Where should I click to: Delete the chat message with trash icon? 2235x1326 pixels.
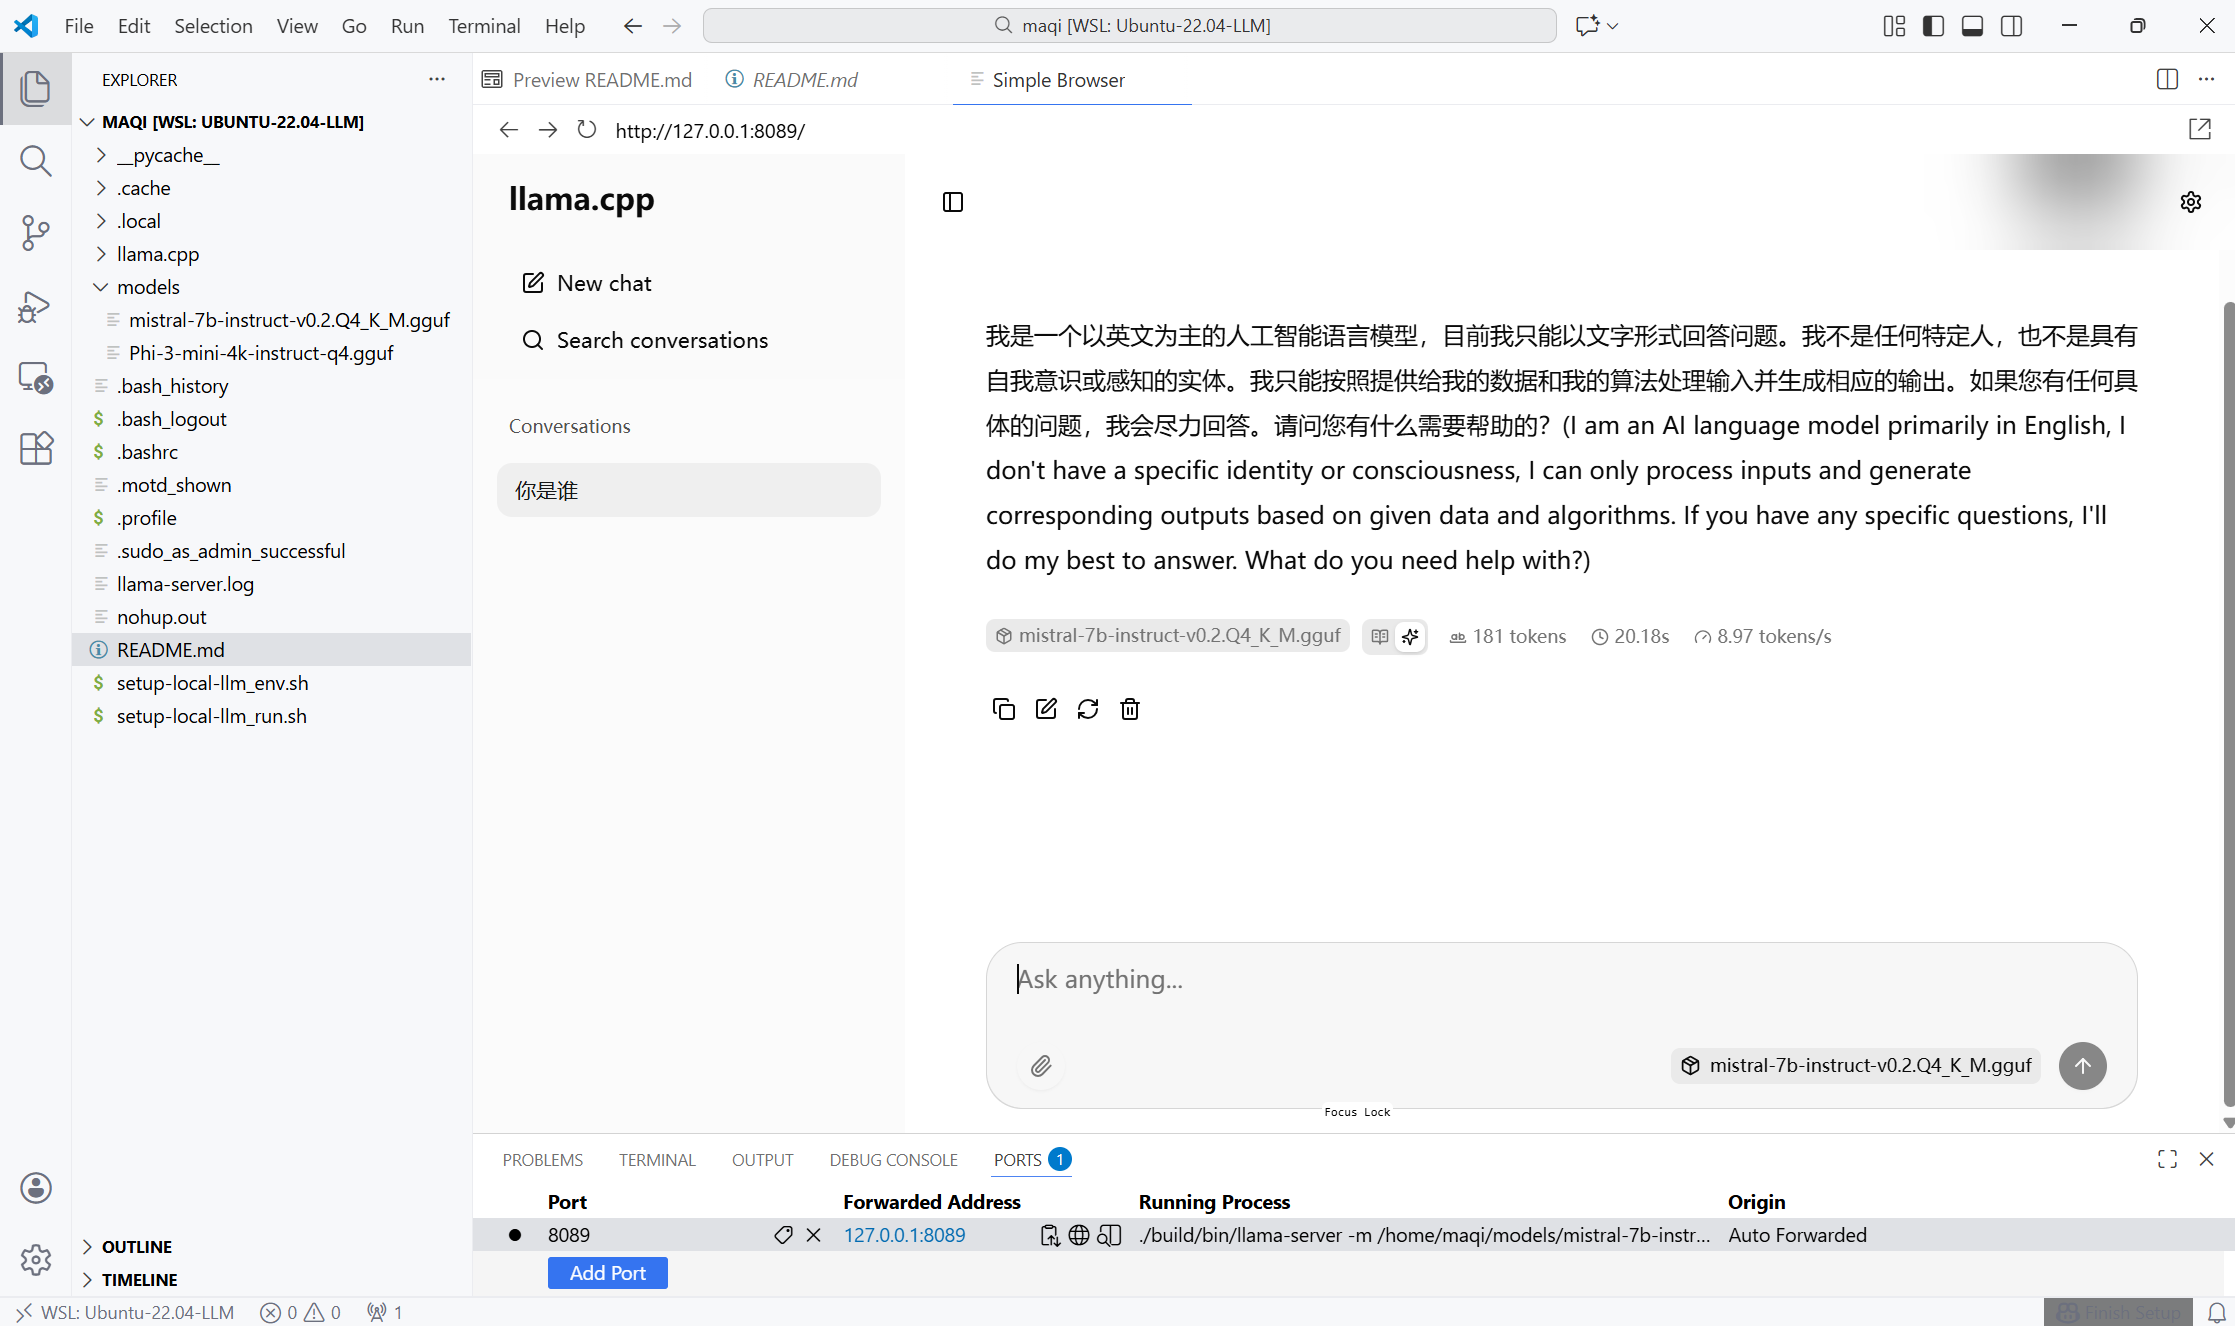[x=1130, y=709]
